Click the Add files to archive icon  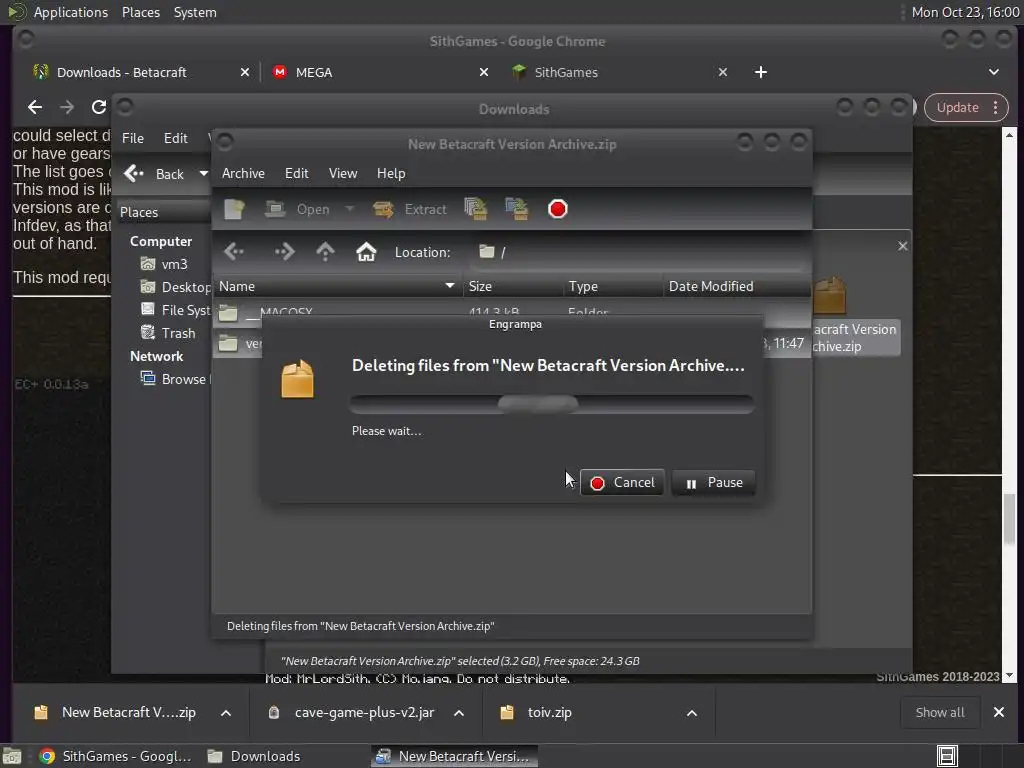coord(475,209)
